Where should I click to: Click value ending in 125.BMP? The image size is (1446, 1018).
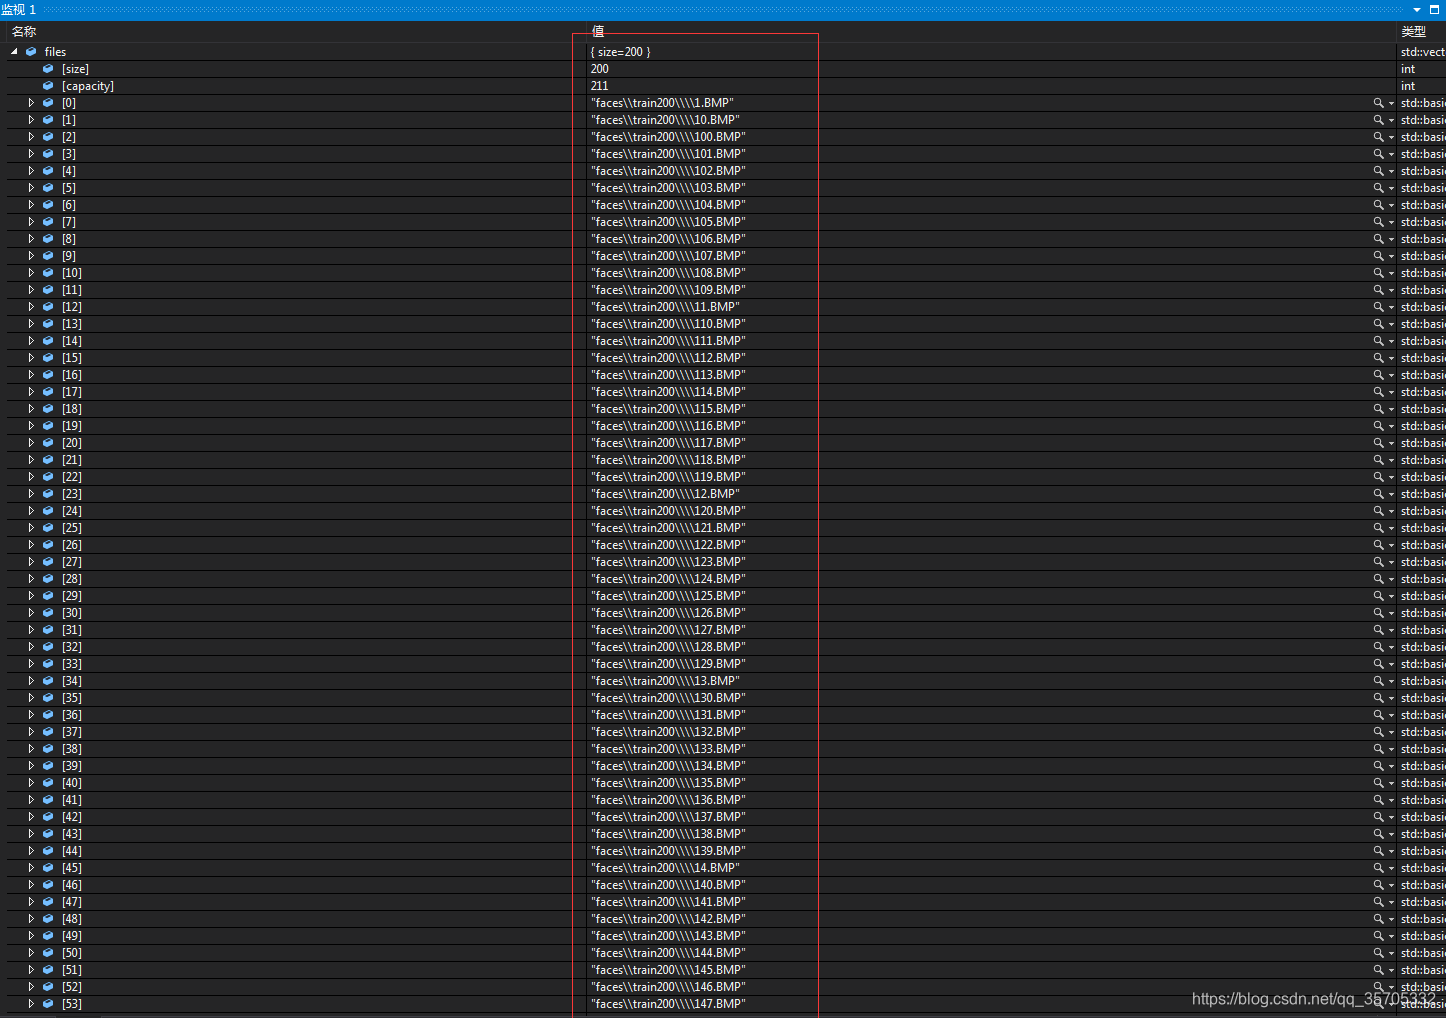pos(668,596)
